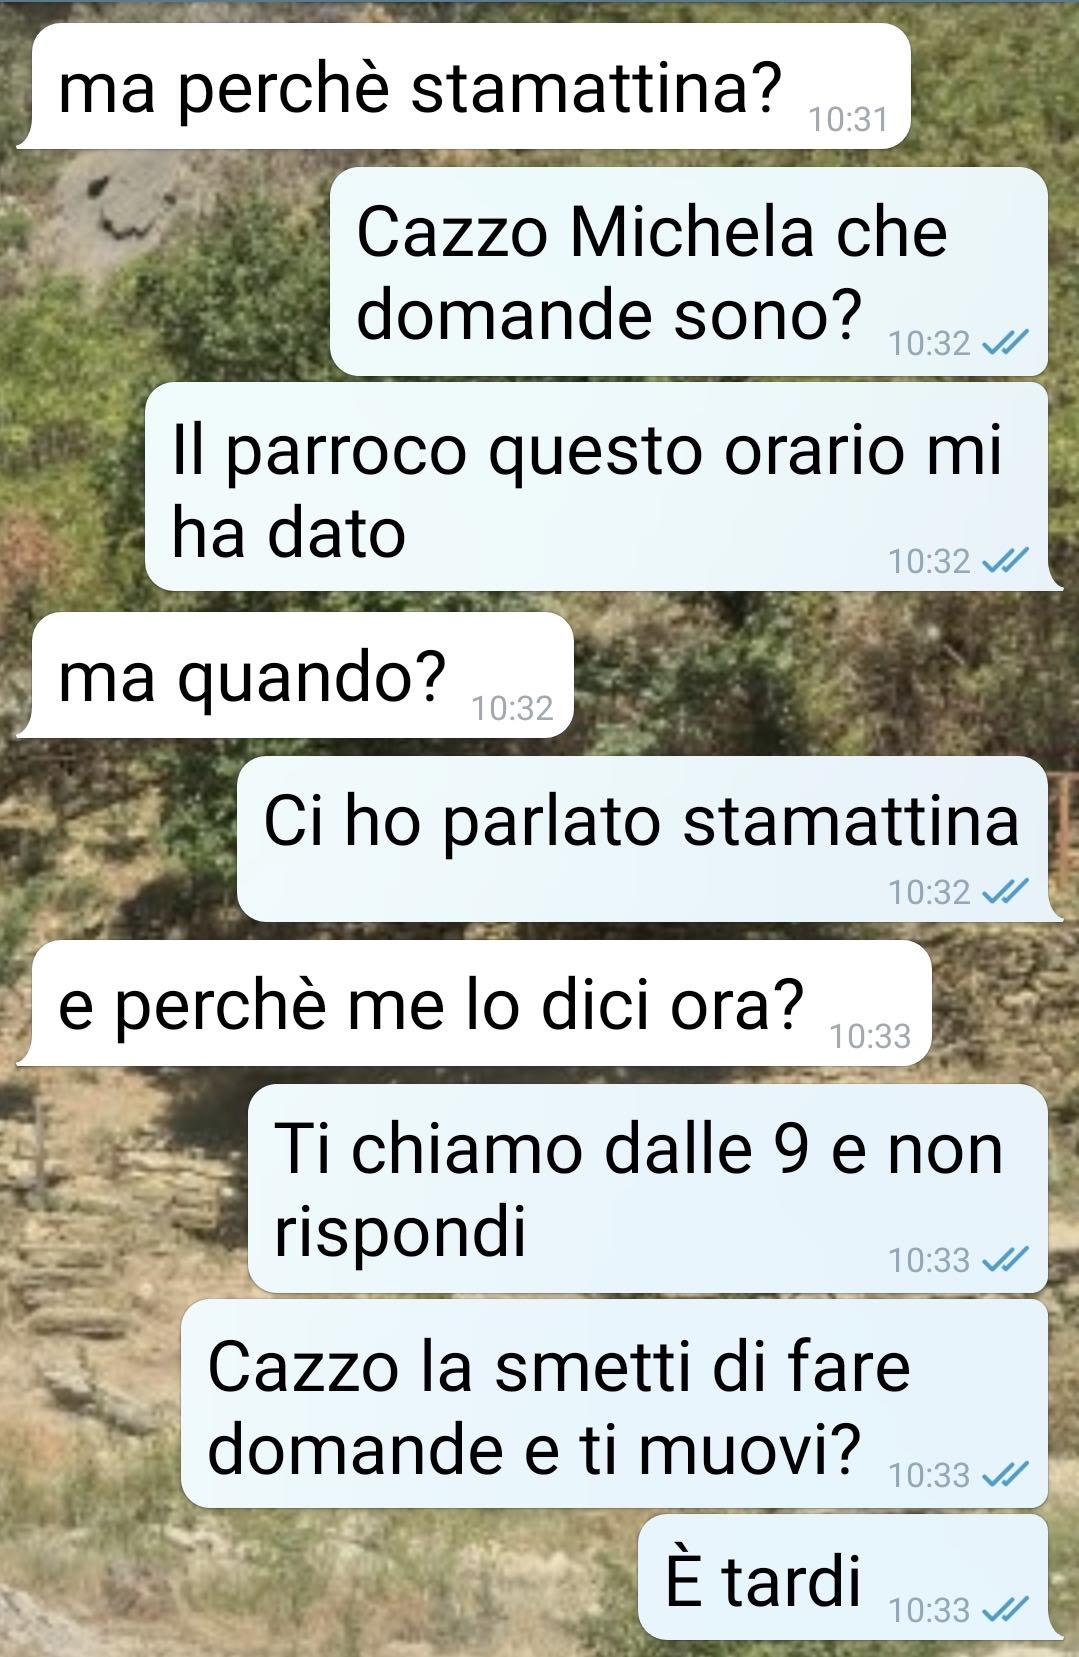
Task: Tap the 'Il parroco questo orario mi ha dato' message
Action: tap(600, 486)
